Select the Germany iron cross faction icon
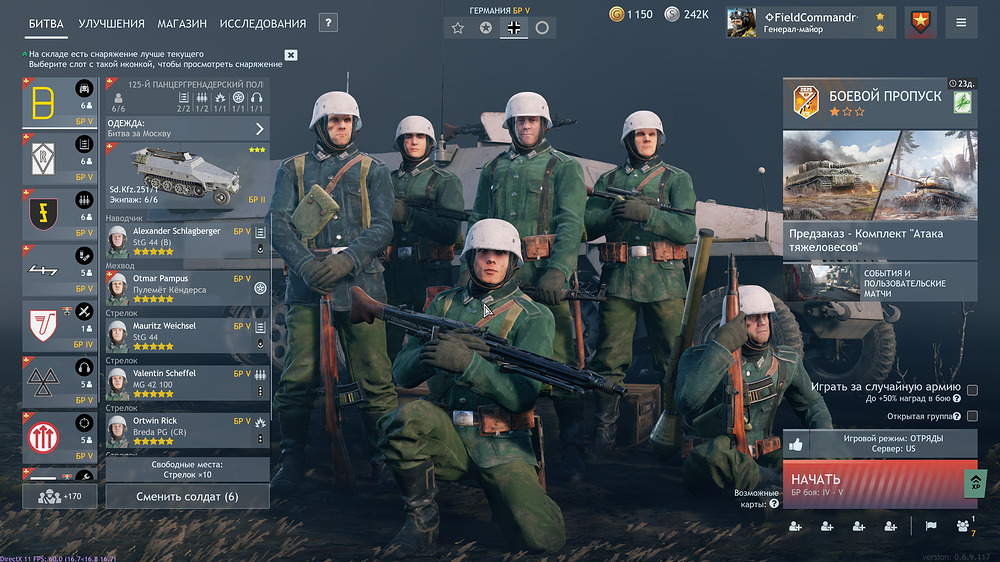 coord(514,28)
